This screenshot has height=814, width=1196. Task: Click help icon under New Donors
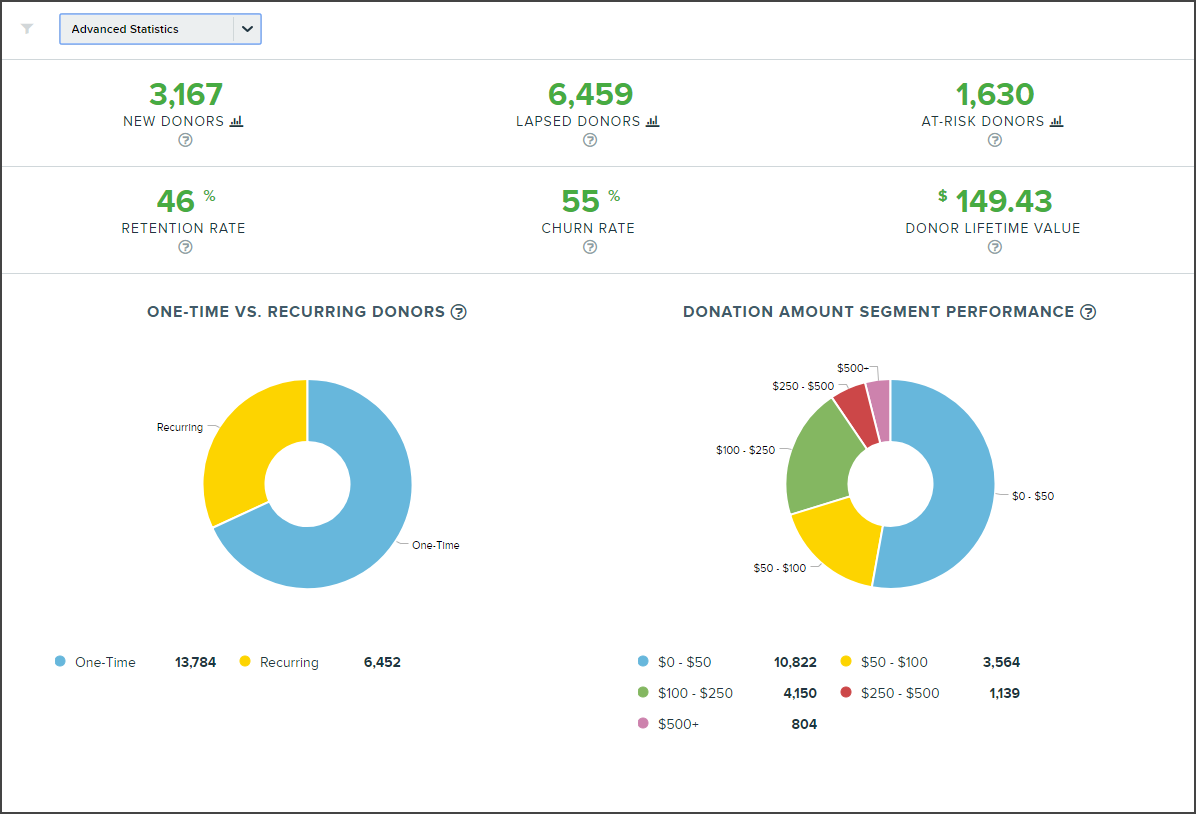(185, 140)
